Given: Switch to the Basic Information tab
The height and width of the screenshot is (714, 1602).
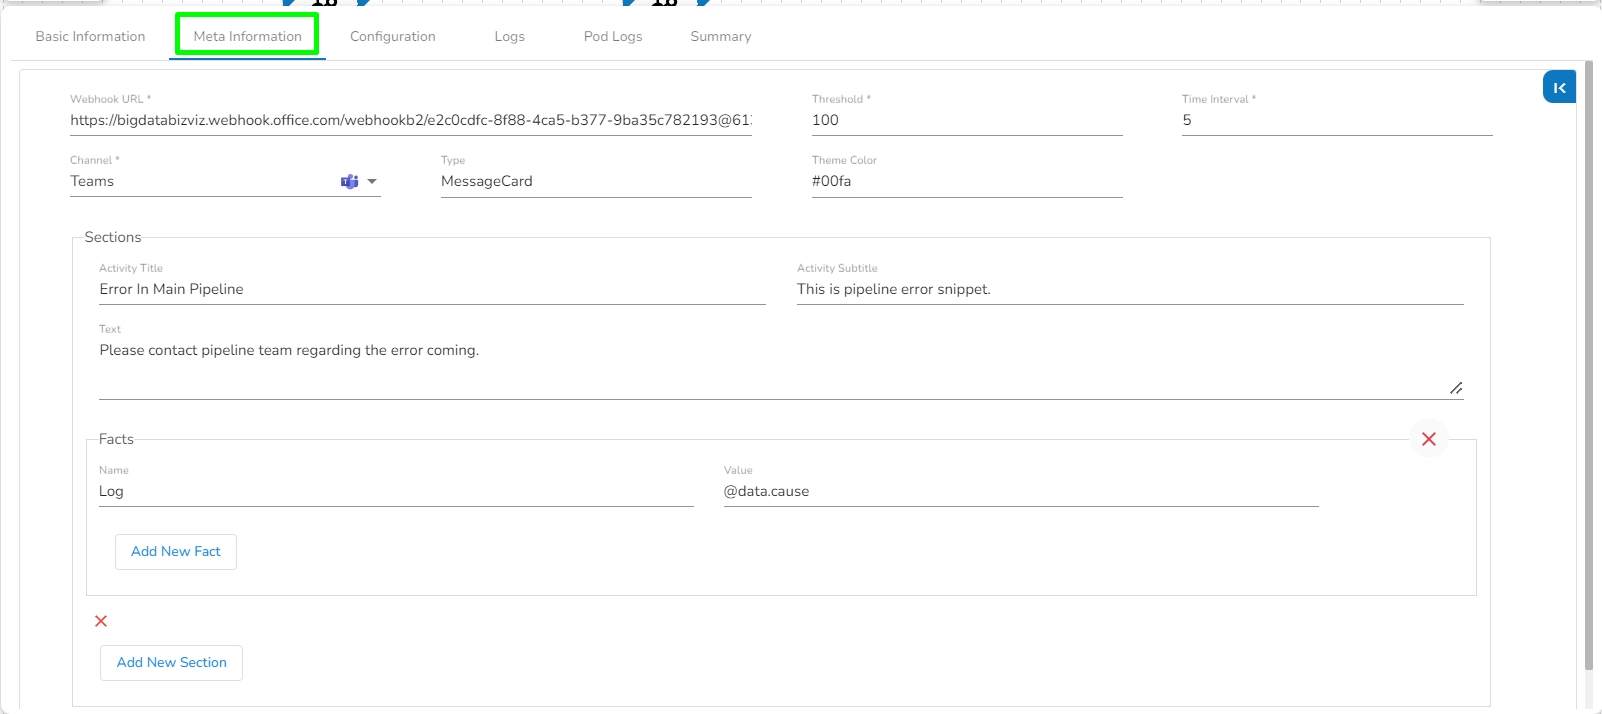Looking at the screenshot, I should [x=90, y=36].
